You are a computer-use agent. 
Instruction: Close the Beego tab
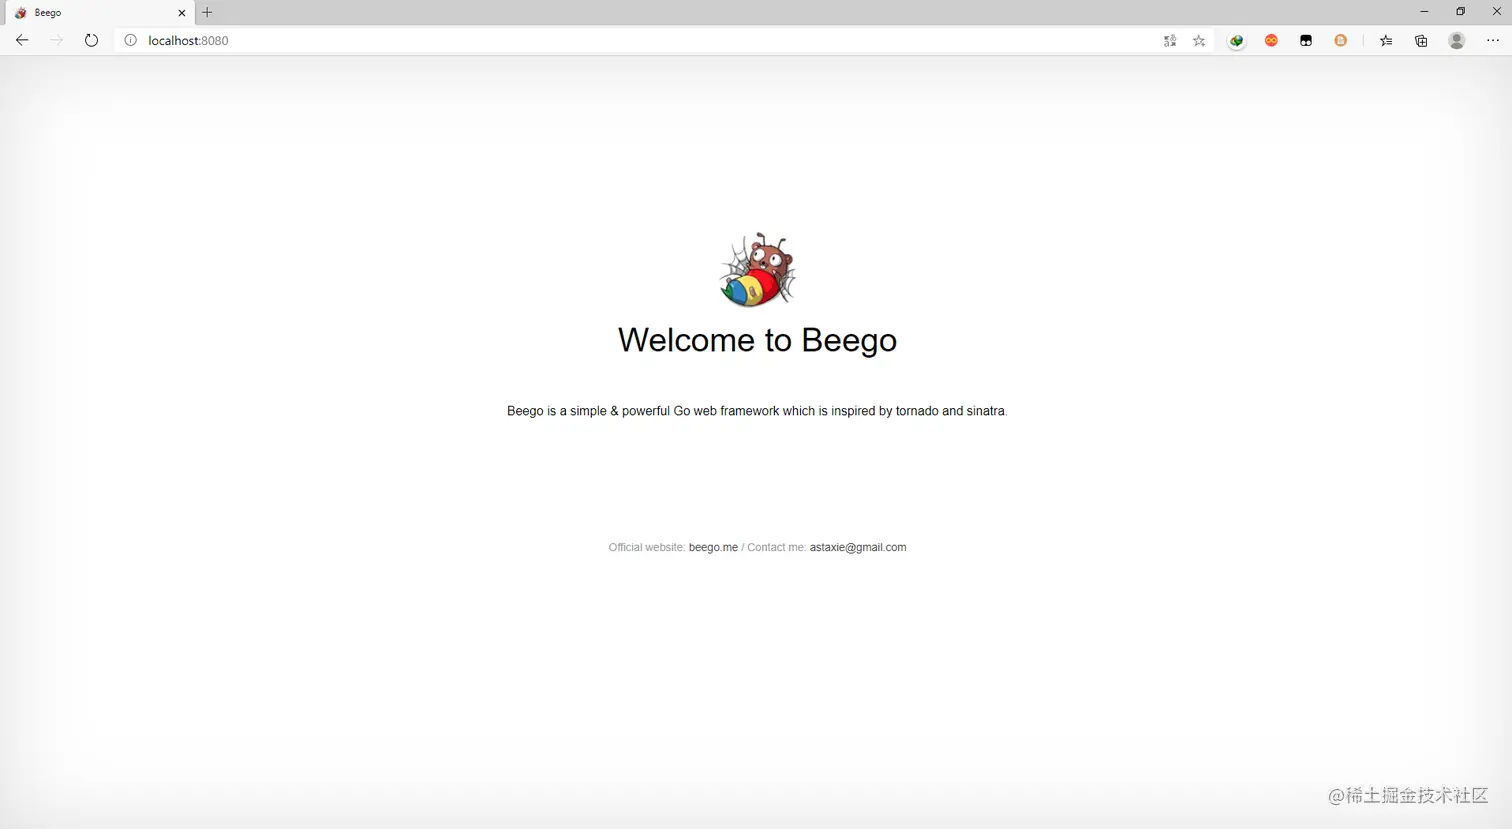point(182,13)
